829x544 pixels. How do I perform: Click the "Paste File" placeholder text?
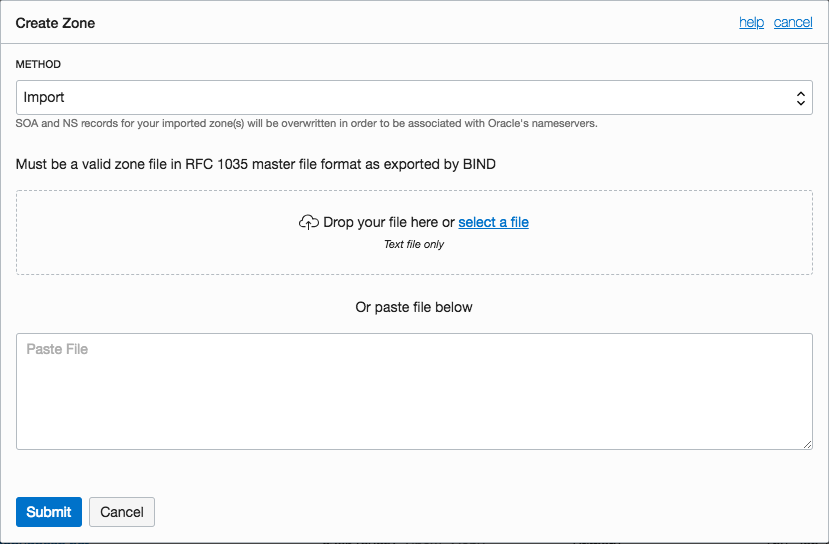[57, 349]
